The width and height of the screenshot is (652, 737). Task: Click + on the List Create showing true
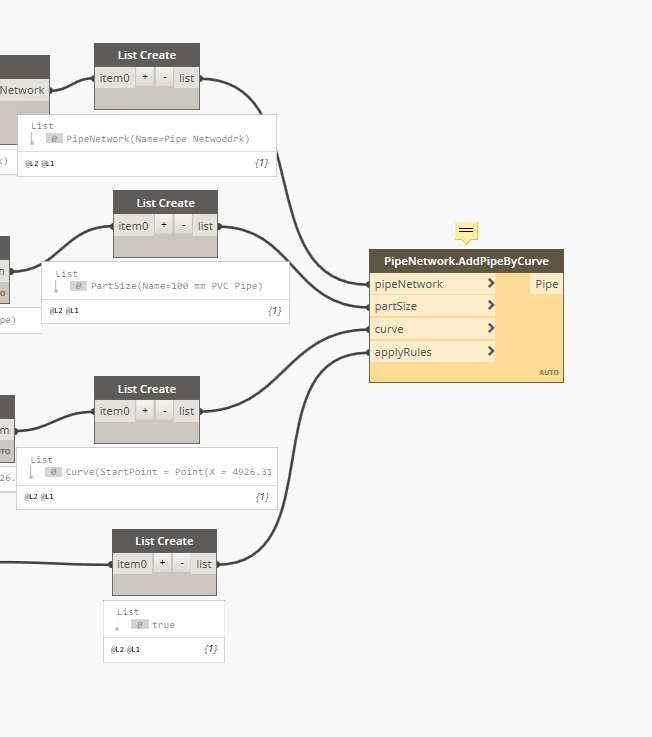coord(162,563)
